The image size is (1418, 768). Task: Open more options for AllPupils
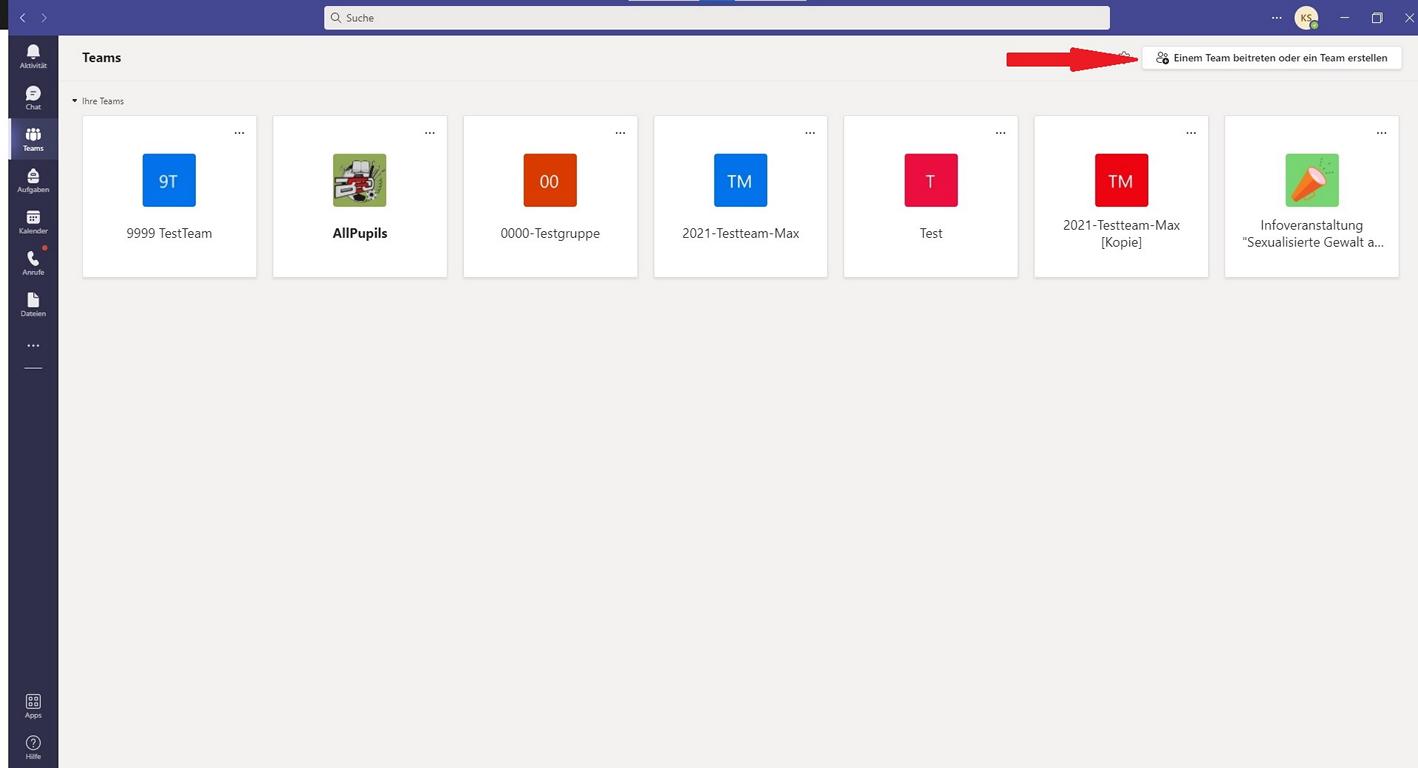pyautogui.click(x=430, y=133)
